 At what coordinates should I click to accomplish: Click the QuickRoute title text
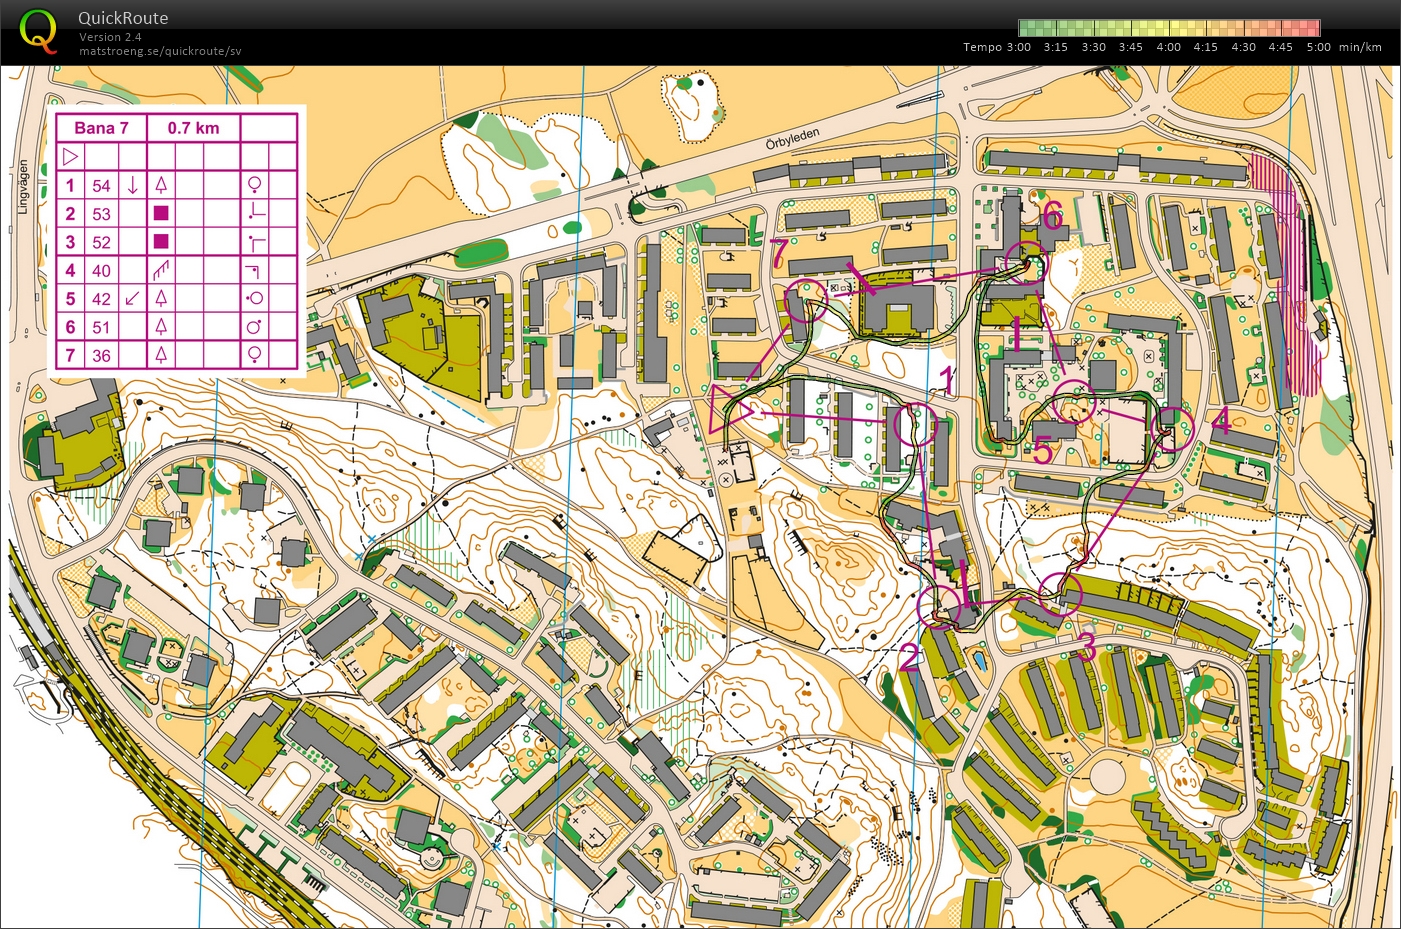(123, 18)
